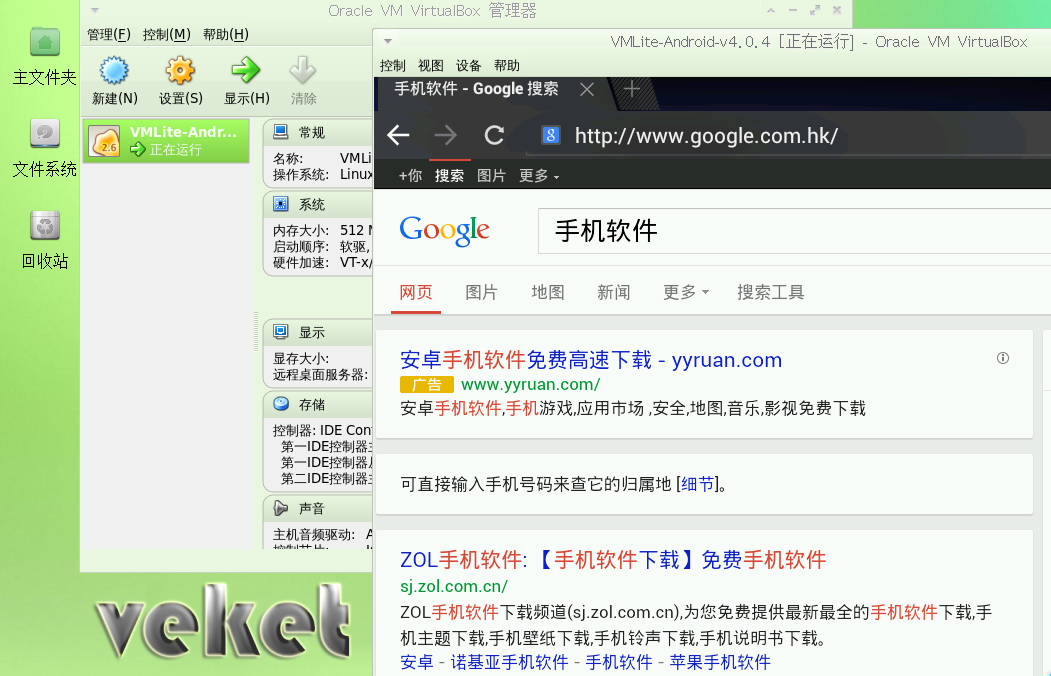
Task: Open a new browser tab with plus
Action: point(631,88)
